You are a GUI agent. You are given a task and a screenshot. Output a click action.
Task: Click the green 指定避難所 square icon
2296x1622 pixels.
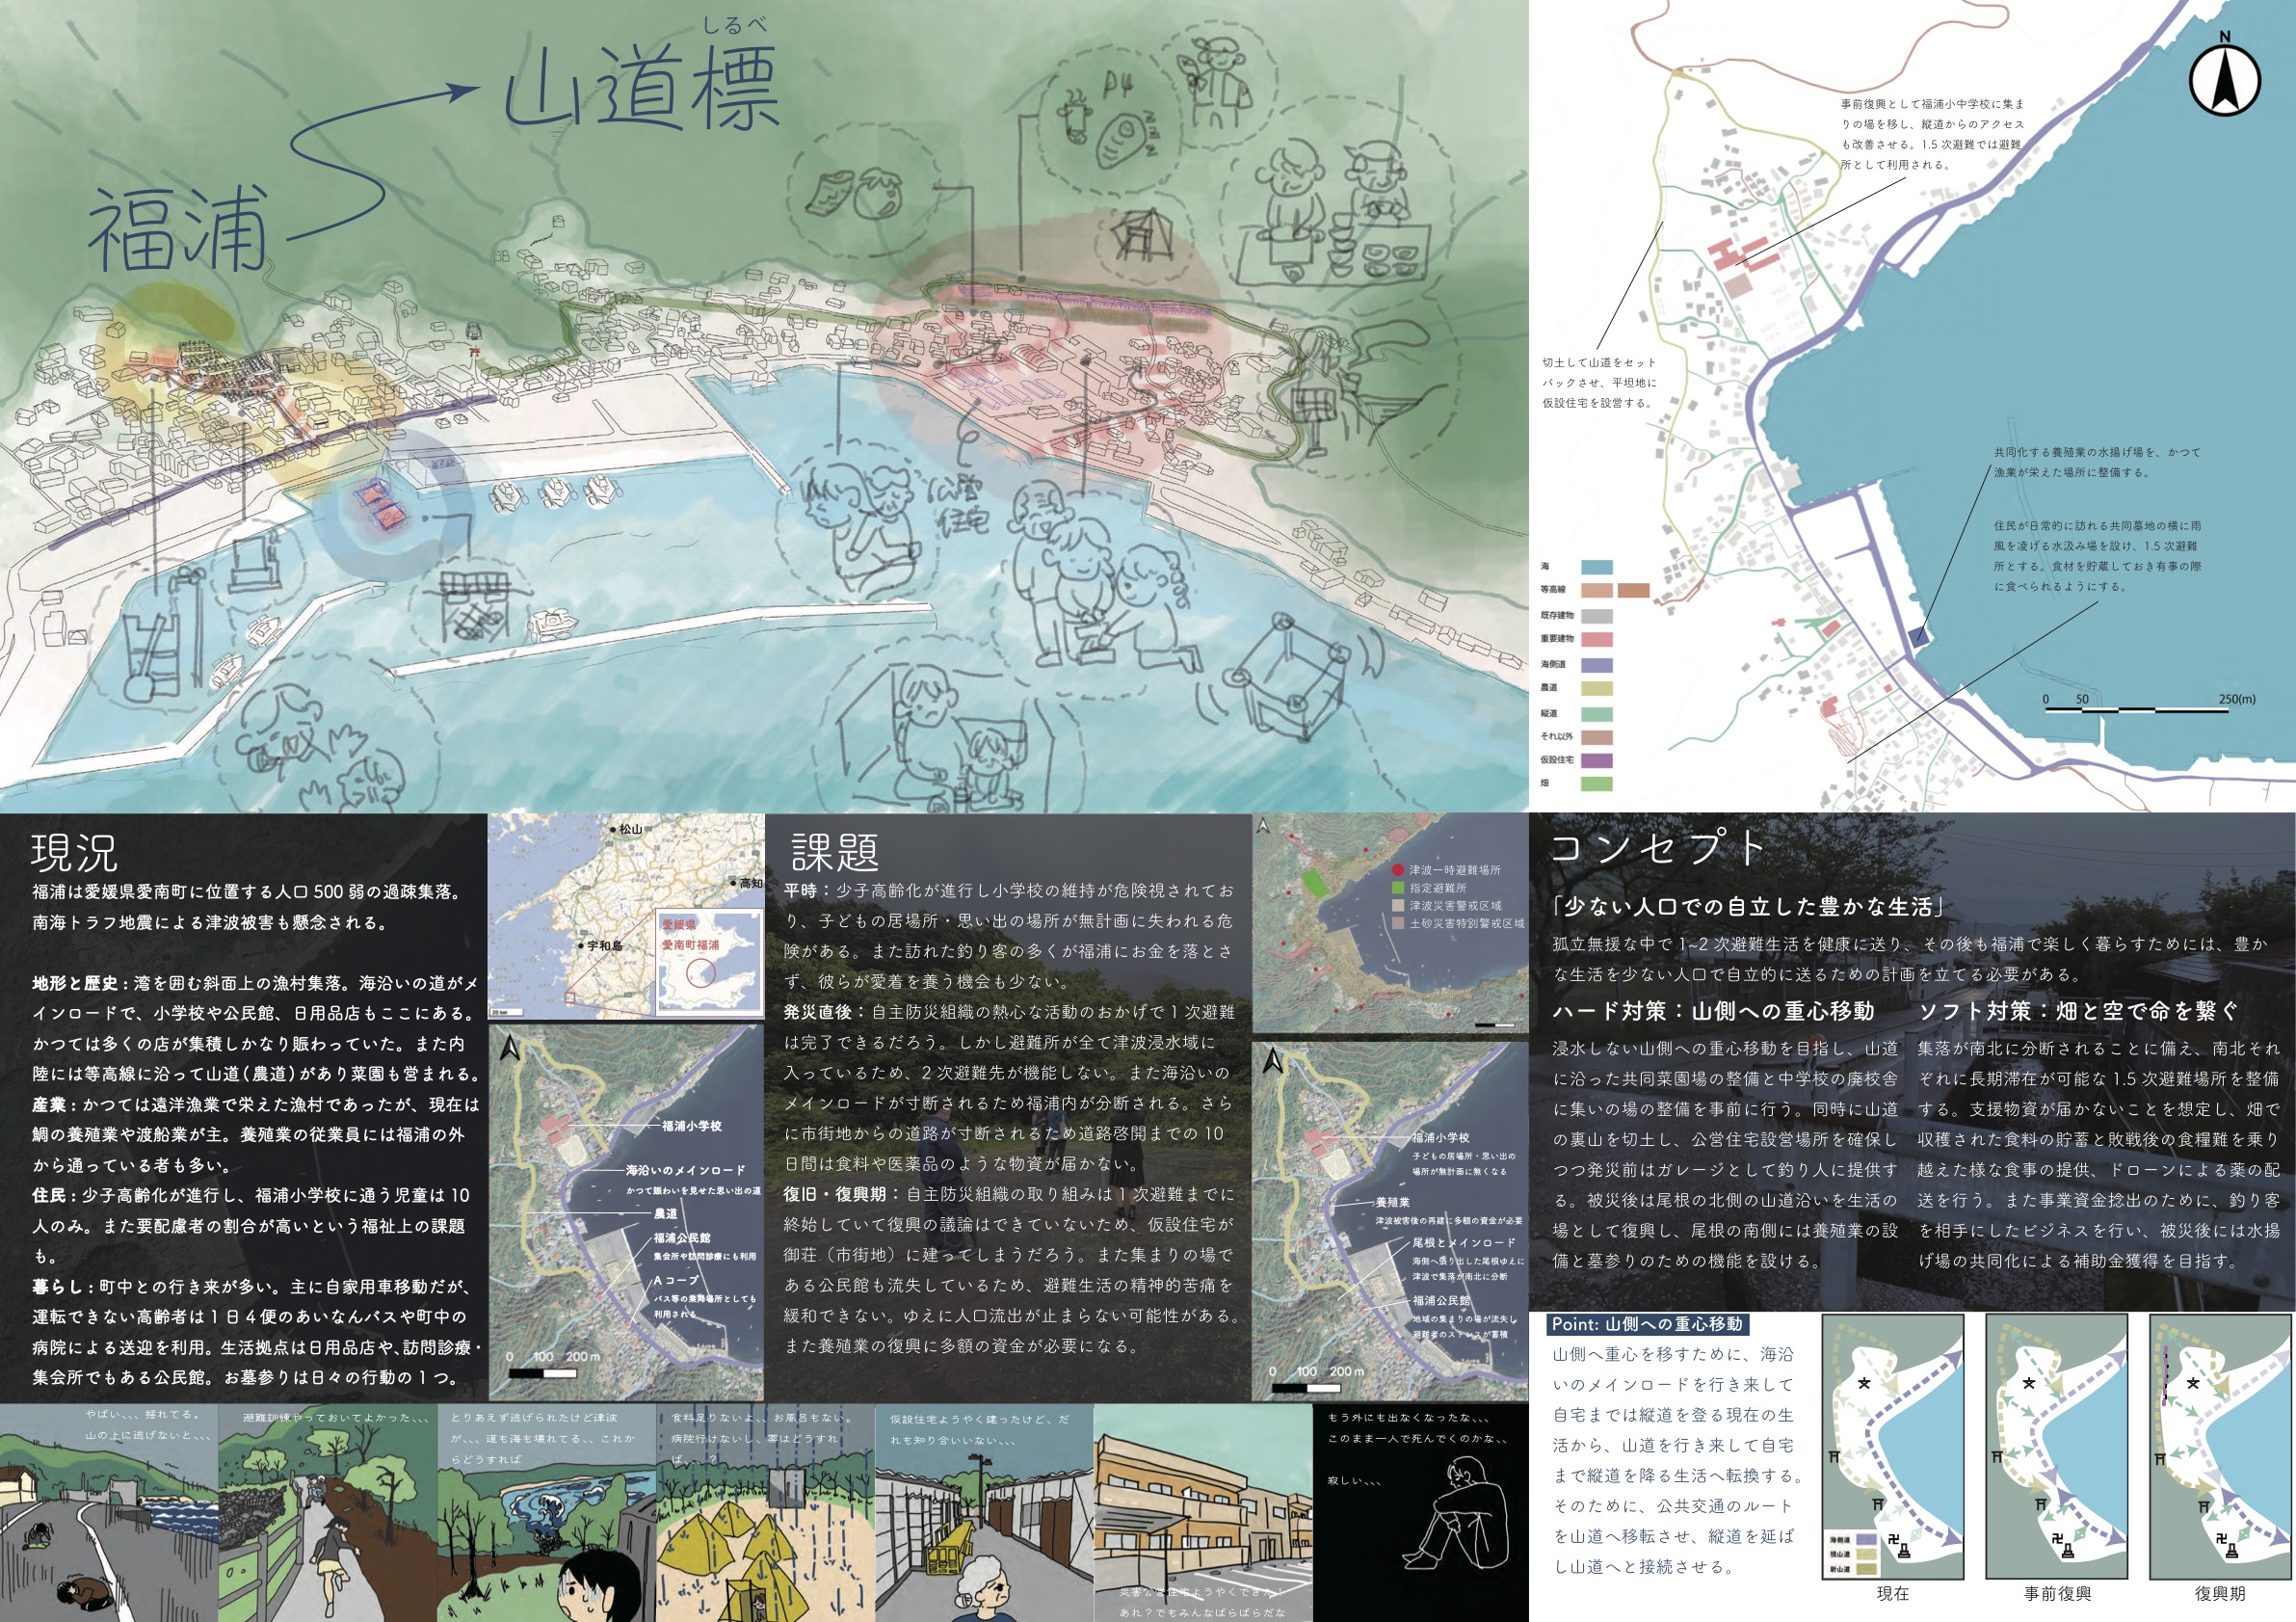point(1398,888)
